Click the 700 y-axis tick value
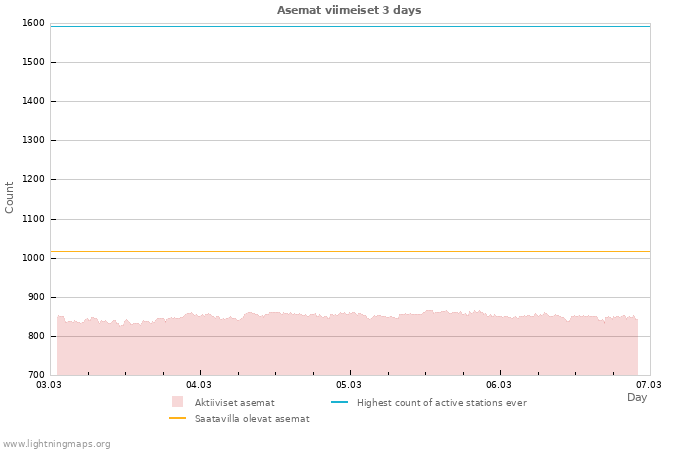The height and width of the screenshot is (450, 700). pos(36,375)
